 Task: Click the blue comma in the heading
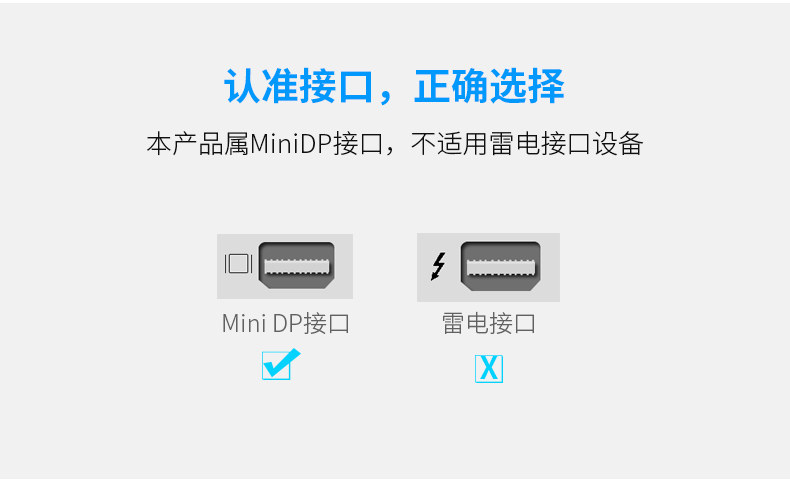[386, 96]
